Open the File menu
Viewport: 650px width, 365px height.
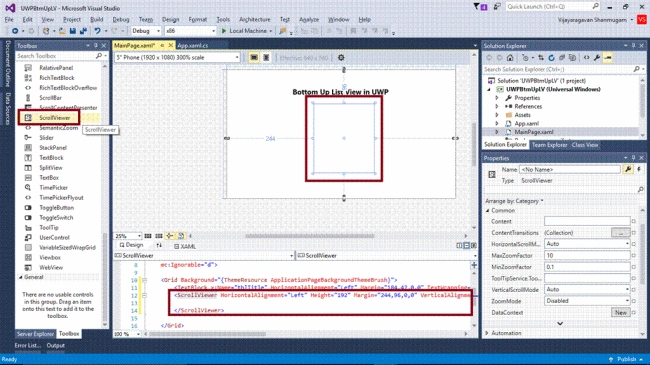[x=9, y=19]
